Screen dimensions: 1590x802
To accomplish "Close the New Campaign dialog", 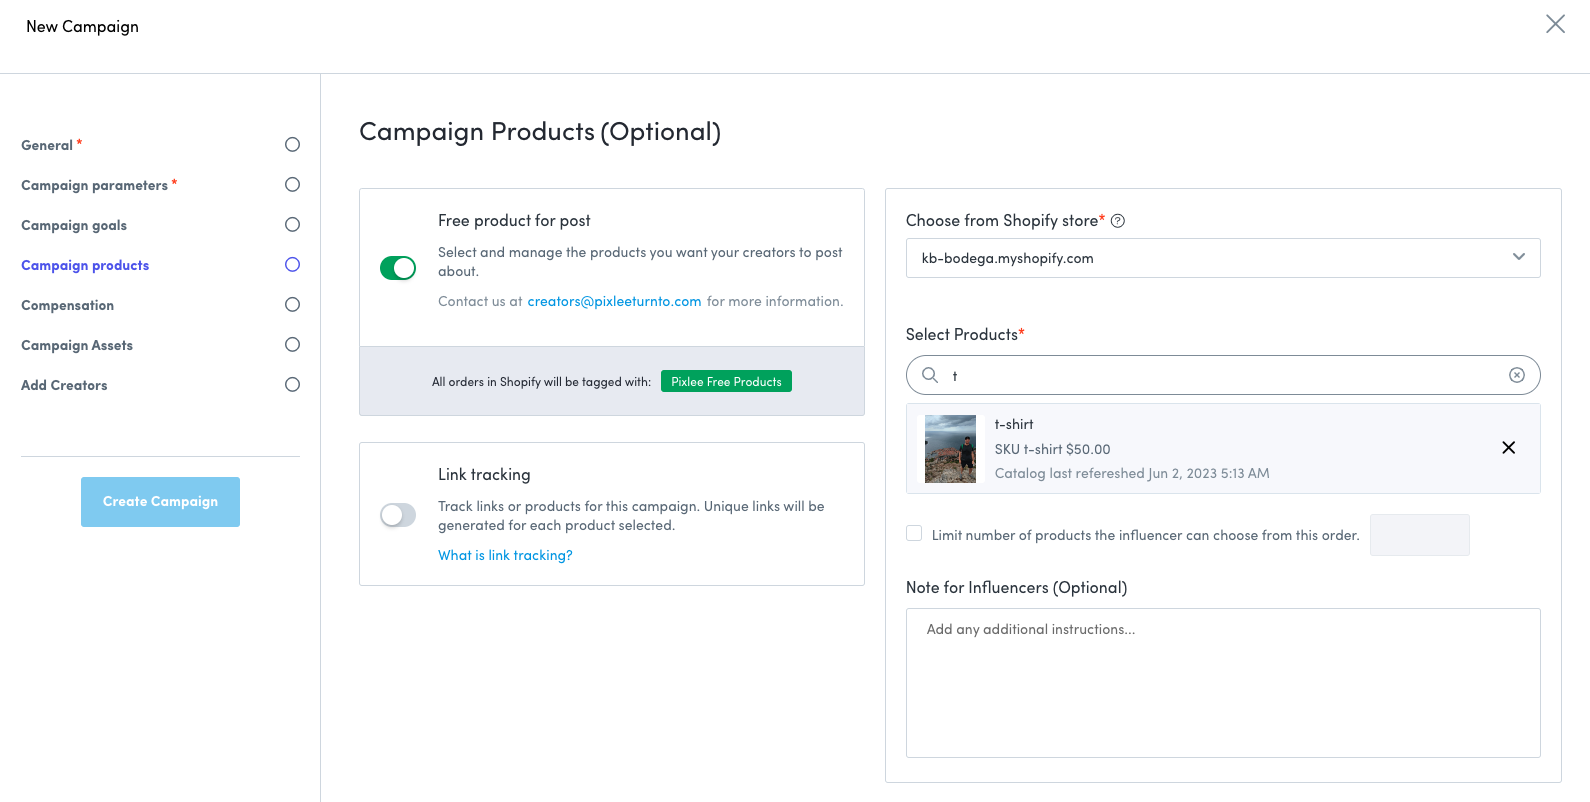I will [1555, 24].
